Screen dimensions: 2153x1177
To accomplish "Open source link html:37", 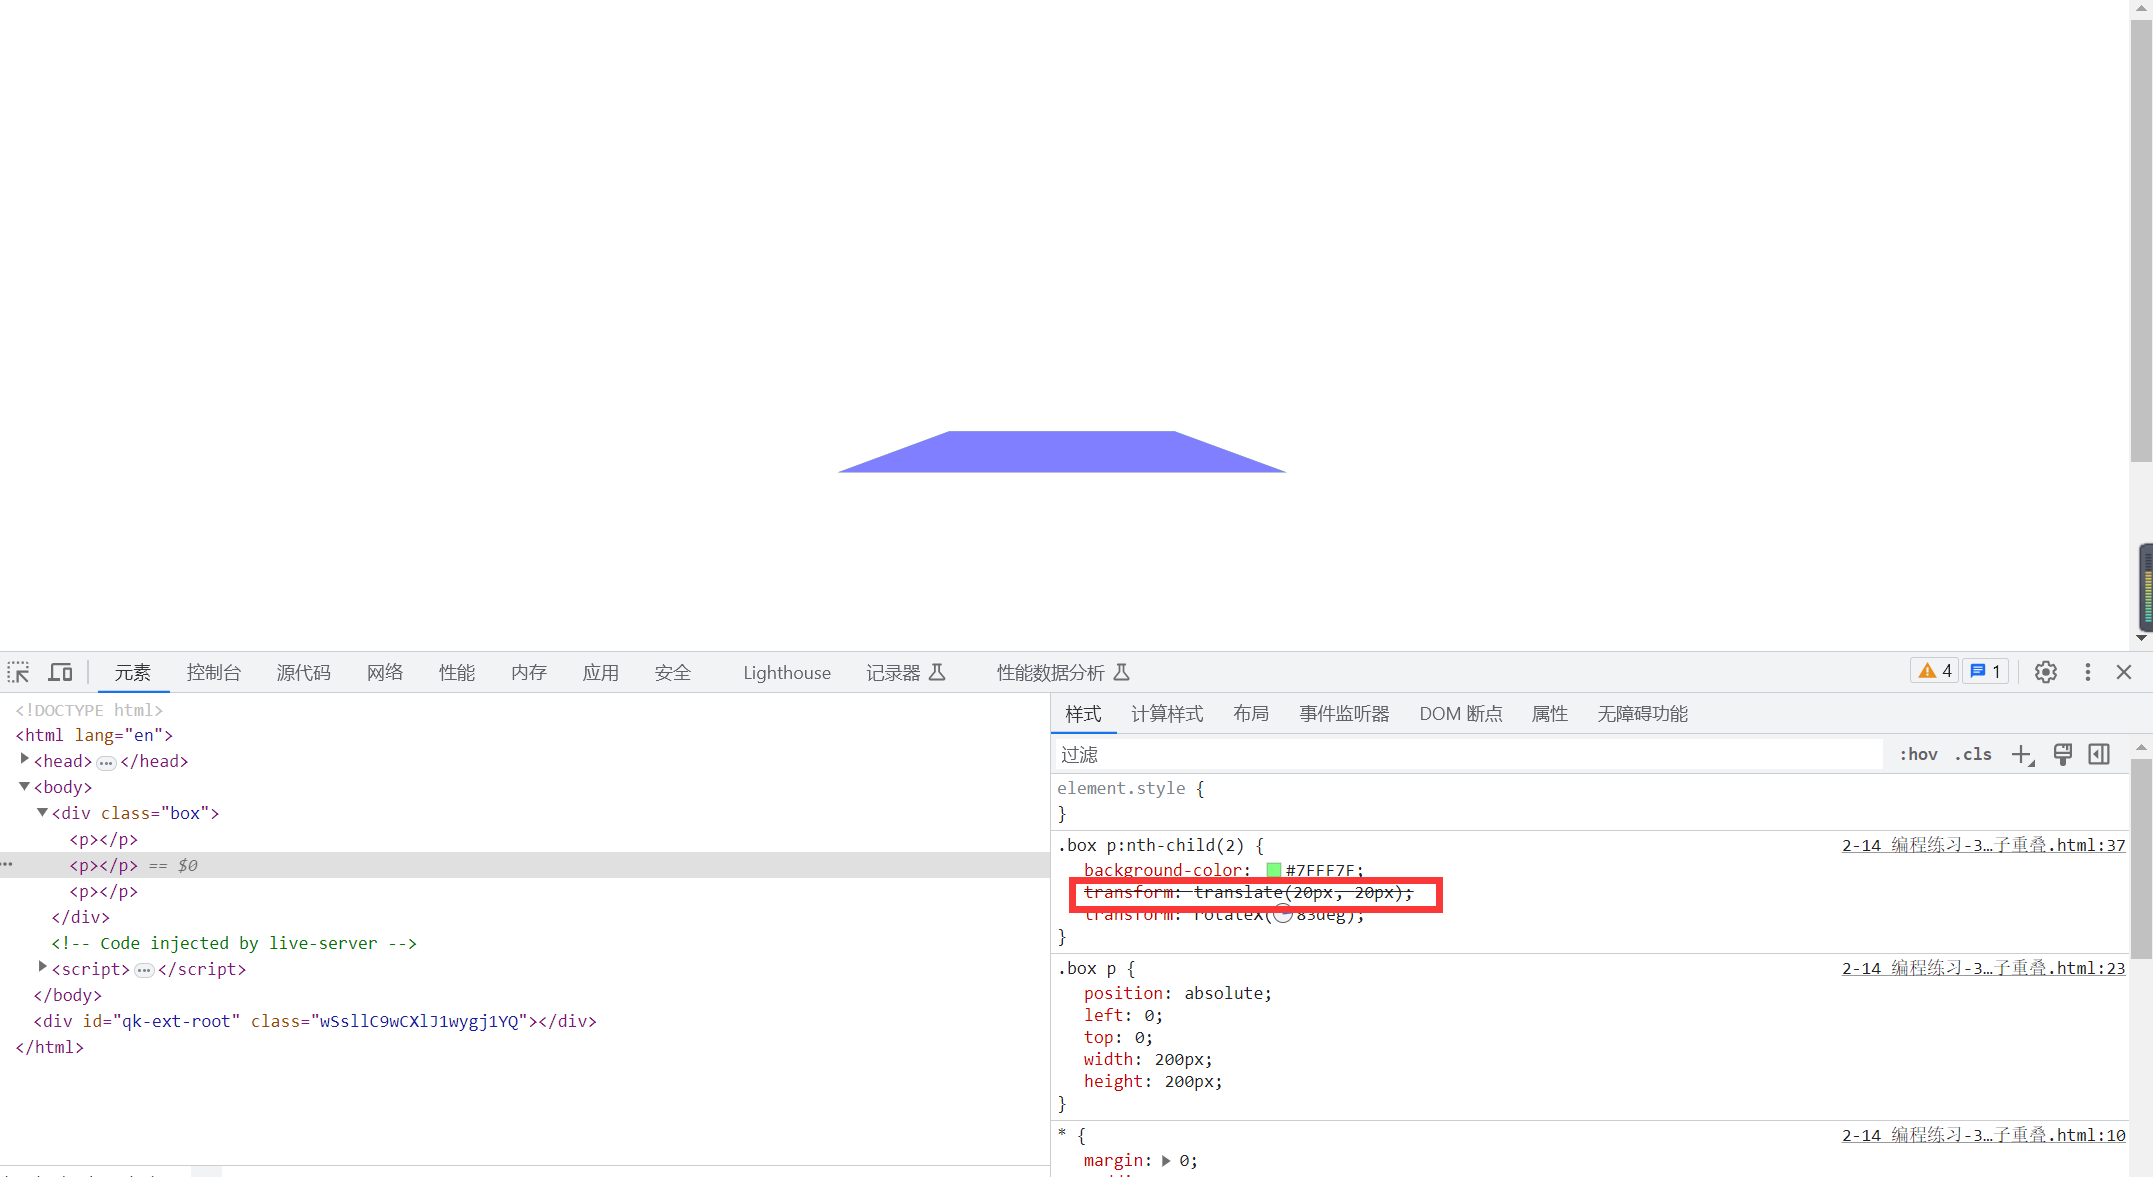I will point(1984,845).
